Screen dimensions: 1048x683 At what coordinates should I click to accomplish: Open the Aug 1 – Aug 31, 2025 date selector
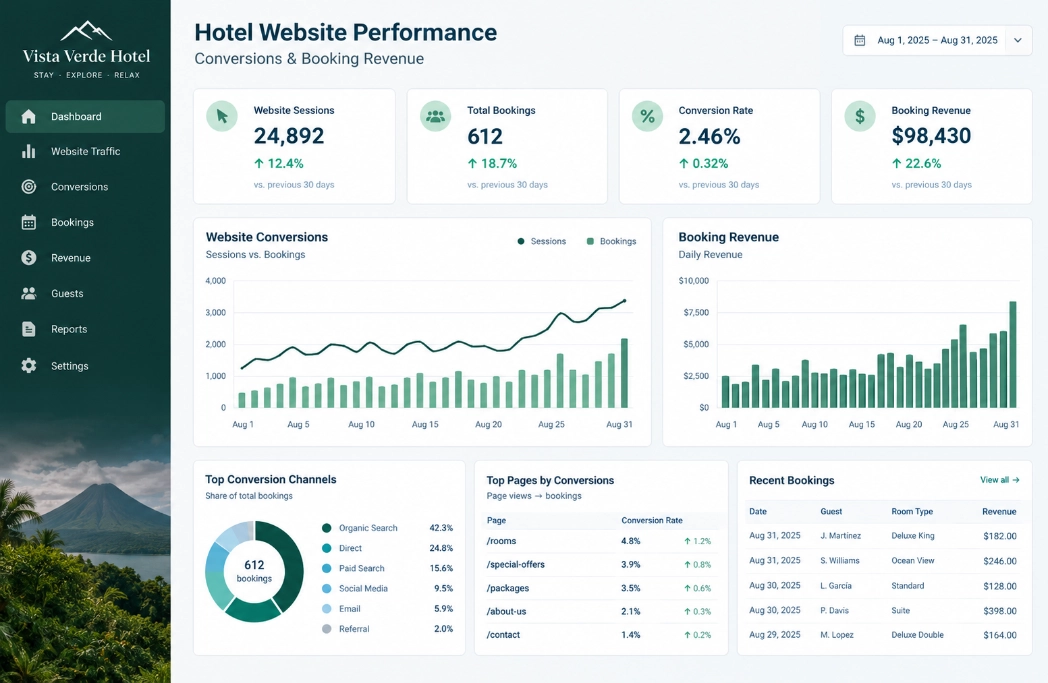[937, 40]
